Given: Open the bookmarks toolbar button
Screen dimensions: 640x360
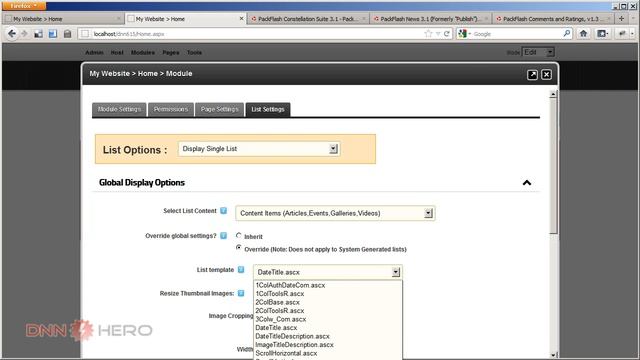Looking at the screenshot, I should [602, 34].
